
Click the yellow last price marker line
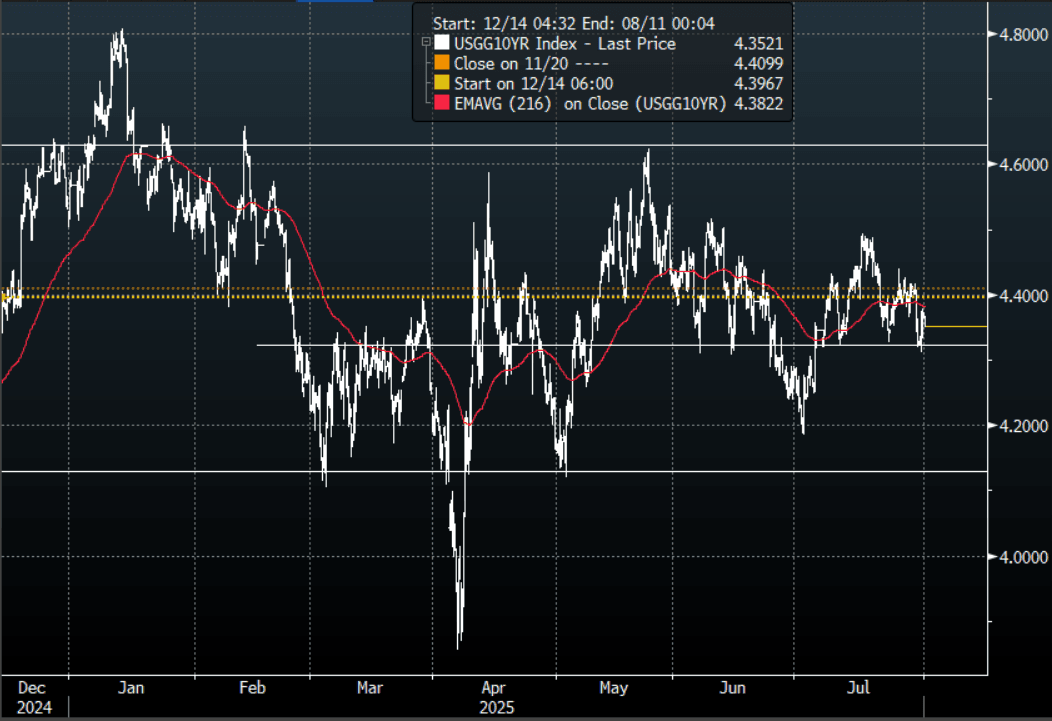(x=955, y=327)
